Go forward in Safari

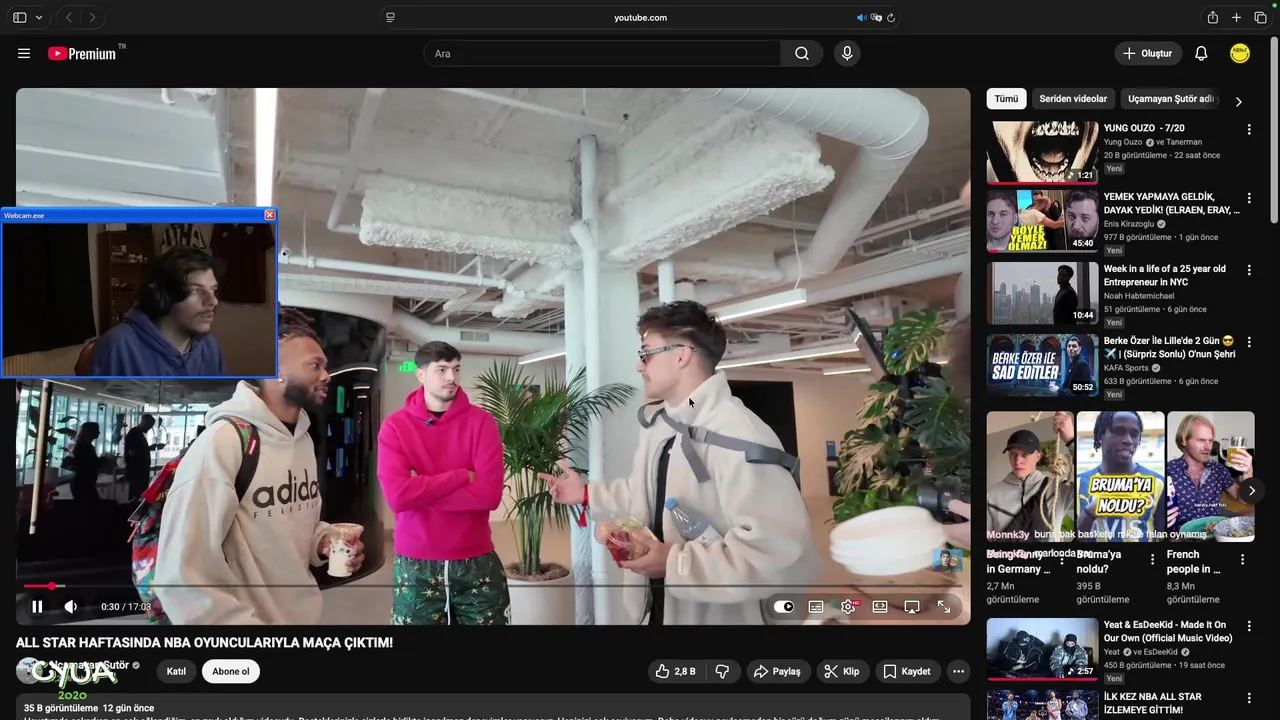click(92, 17)
